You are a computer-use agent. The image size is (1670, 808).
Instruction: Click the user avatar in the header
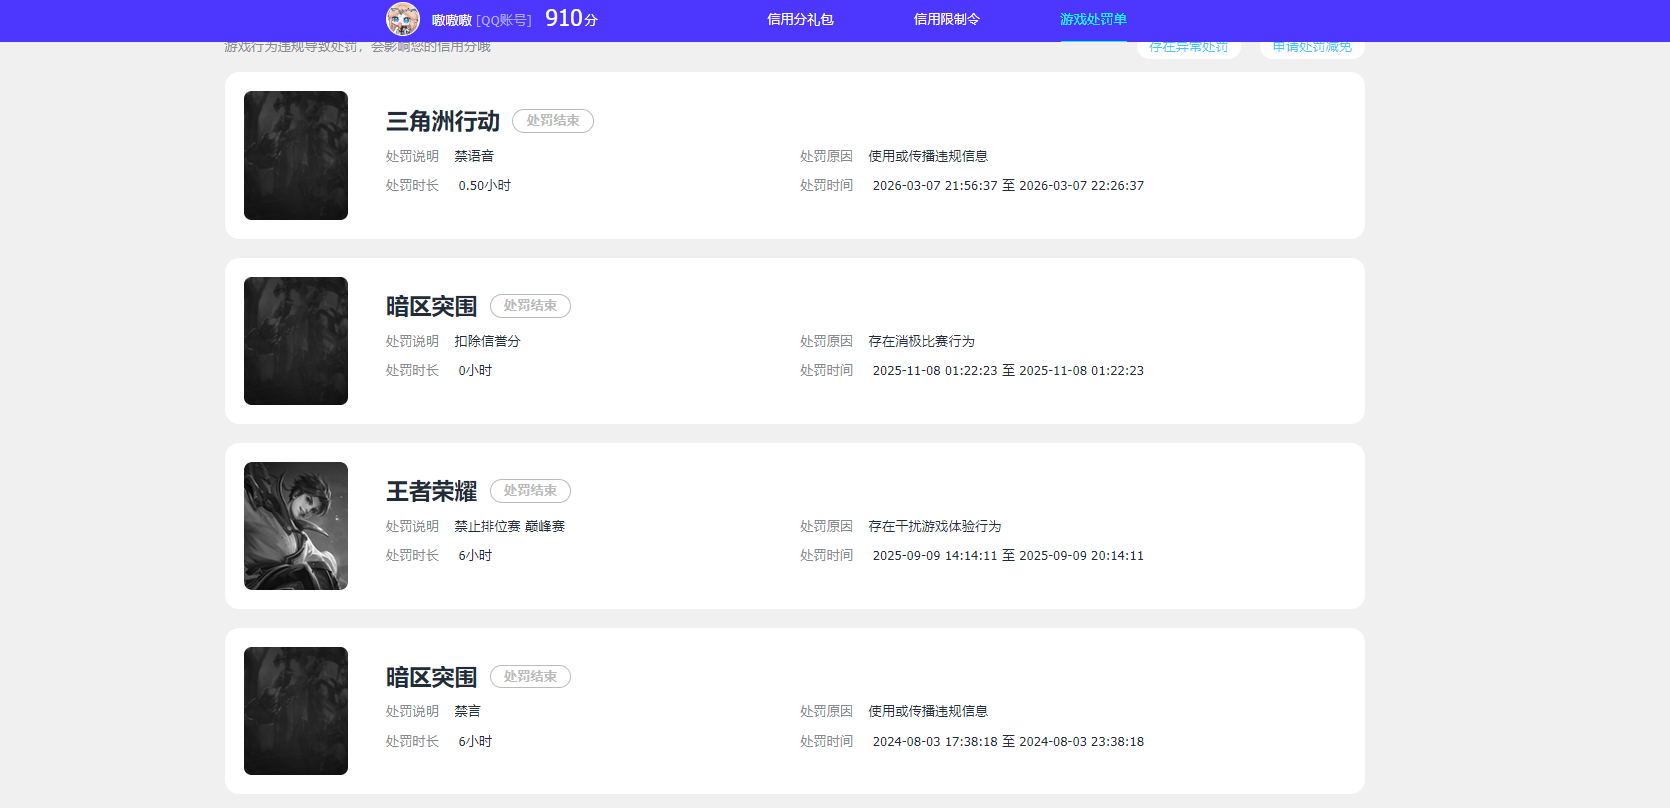[403, 19]
